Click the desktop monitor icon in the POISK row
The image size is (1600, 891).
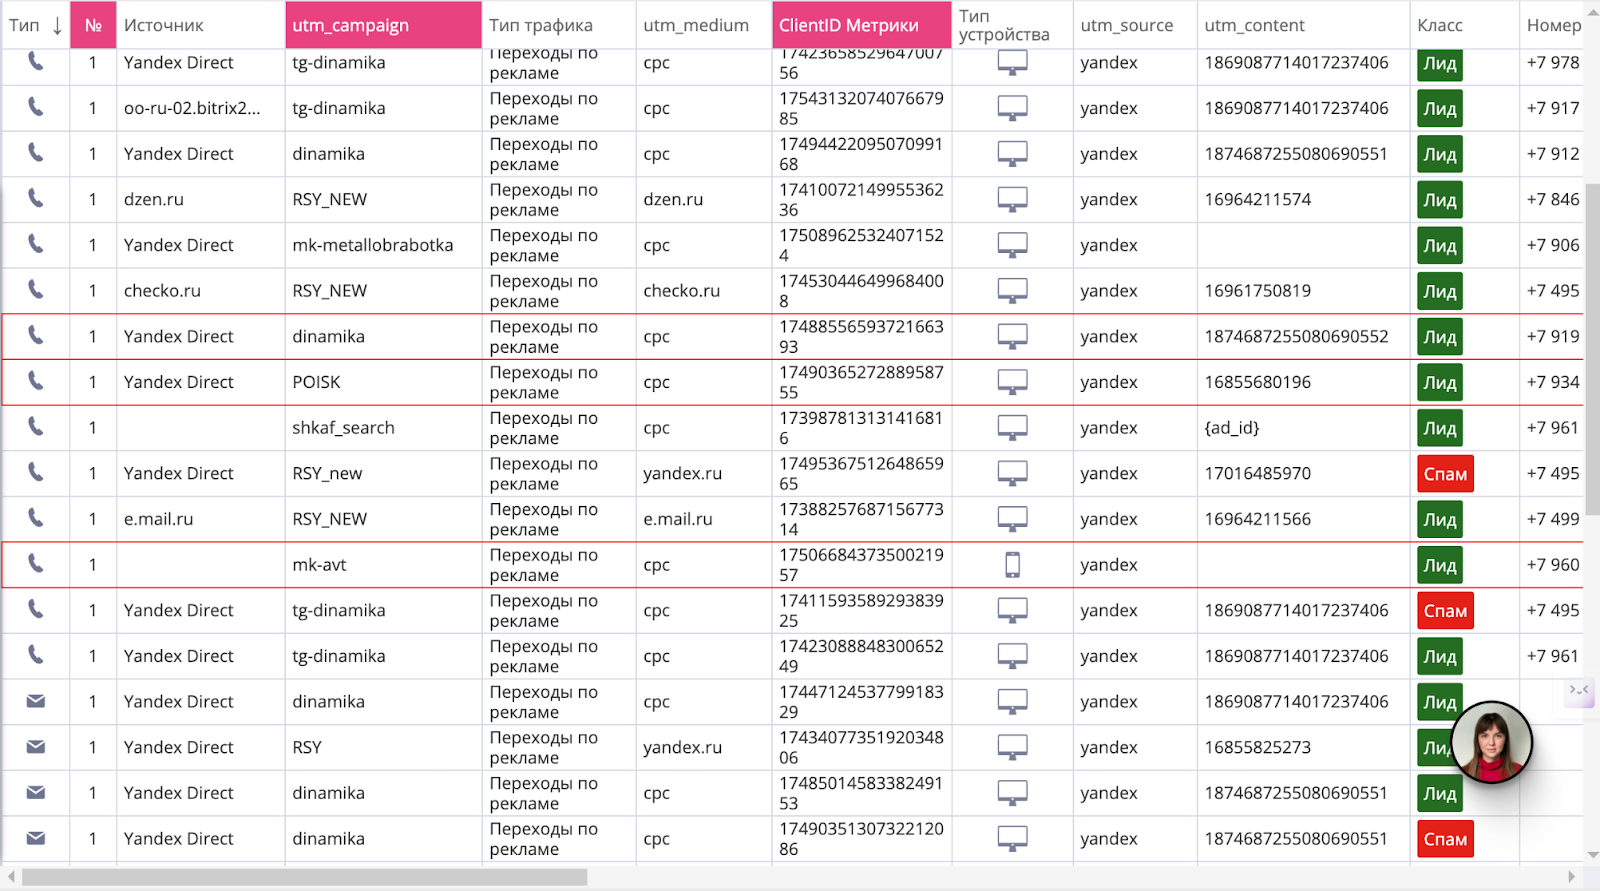tap(1012, 382)
